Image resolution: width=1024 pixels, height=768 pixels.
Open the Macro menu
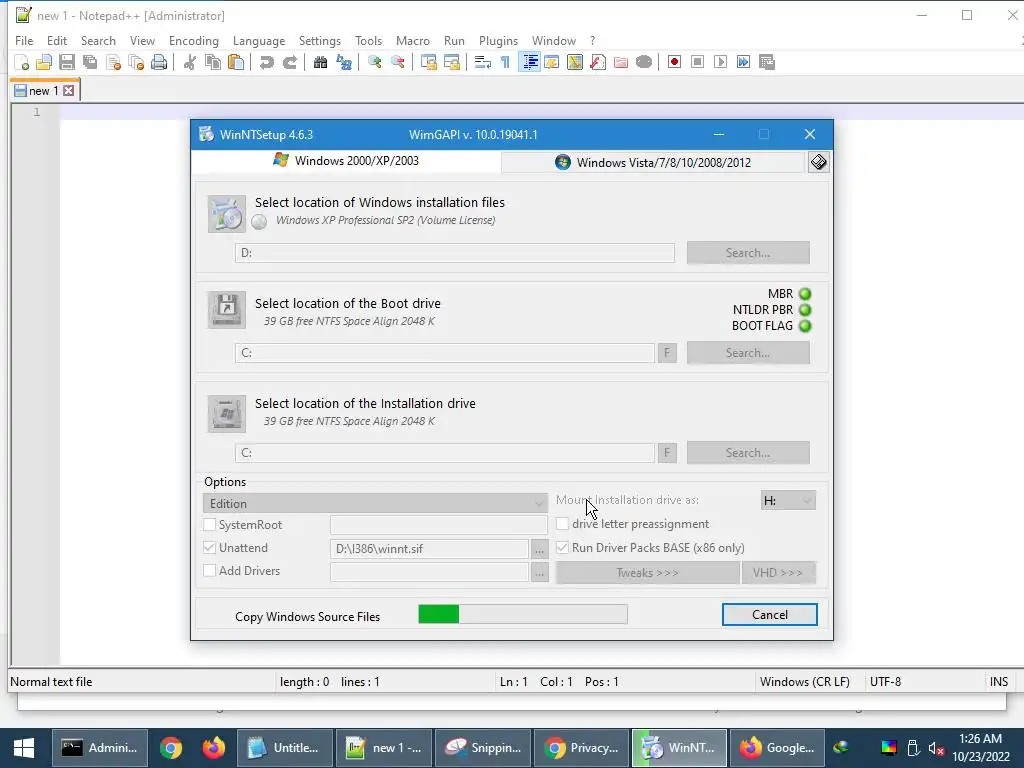click(x=413, y=40)
